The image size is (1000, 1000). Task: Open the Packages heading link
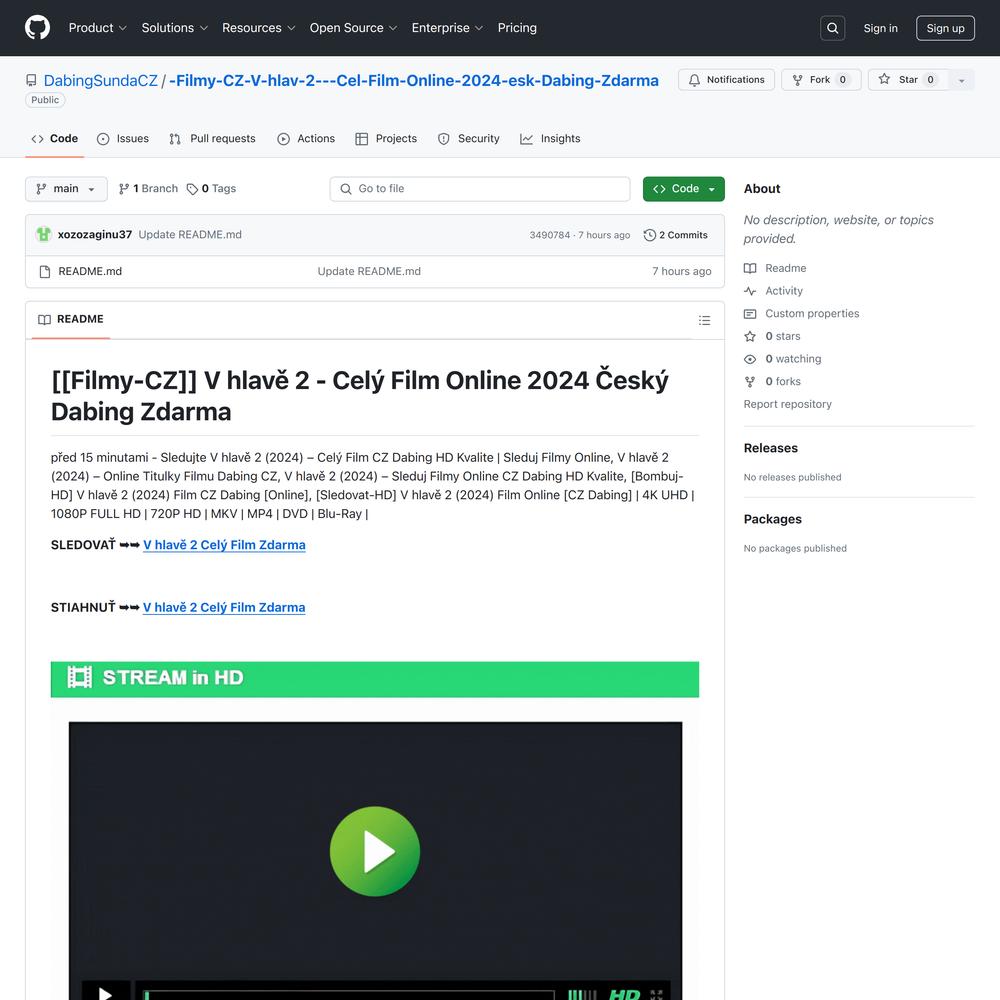click(772, 519)
